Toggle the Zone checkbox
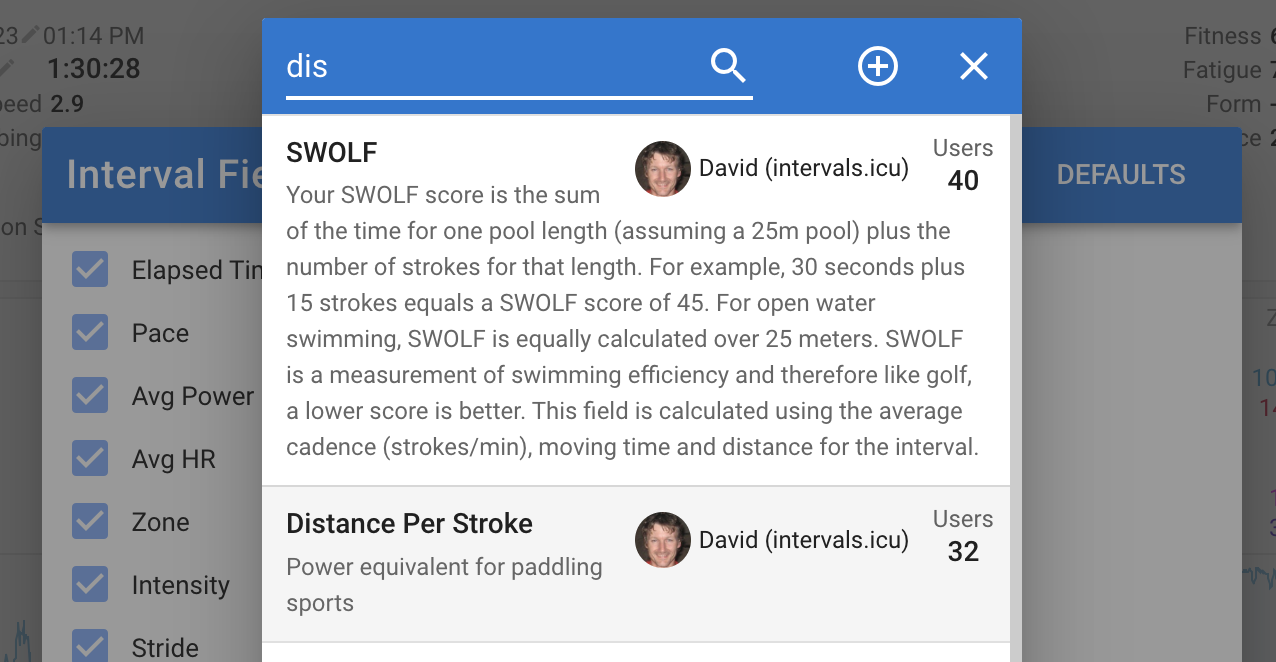This screenshot has height=662, width=1276. click(90, 522)
